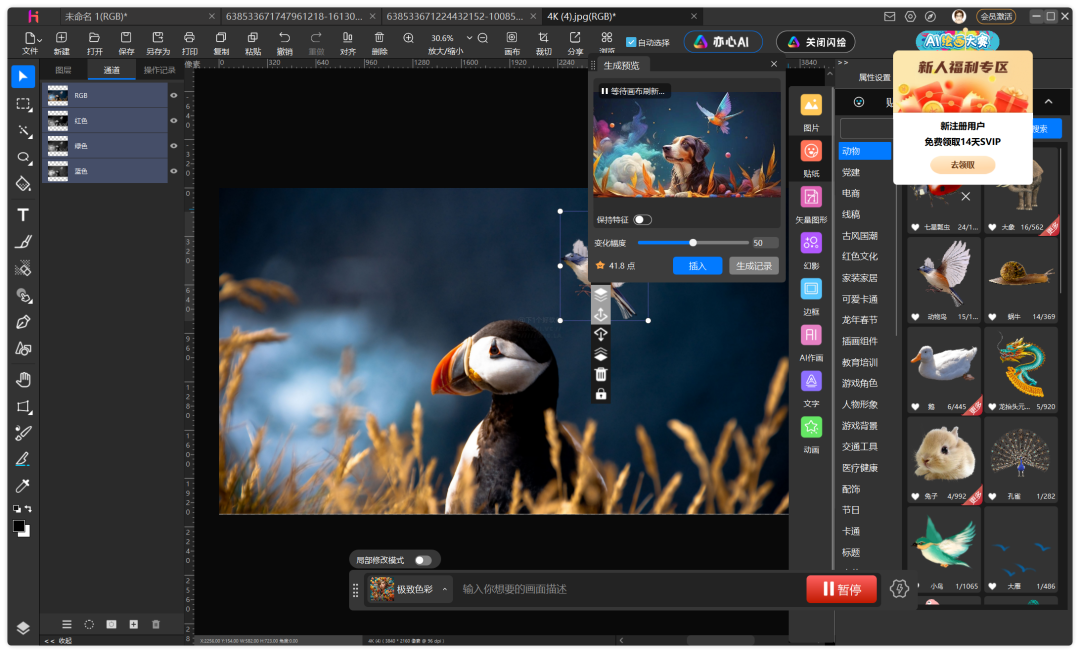Click the Print icon in toolbar

189,42
